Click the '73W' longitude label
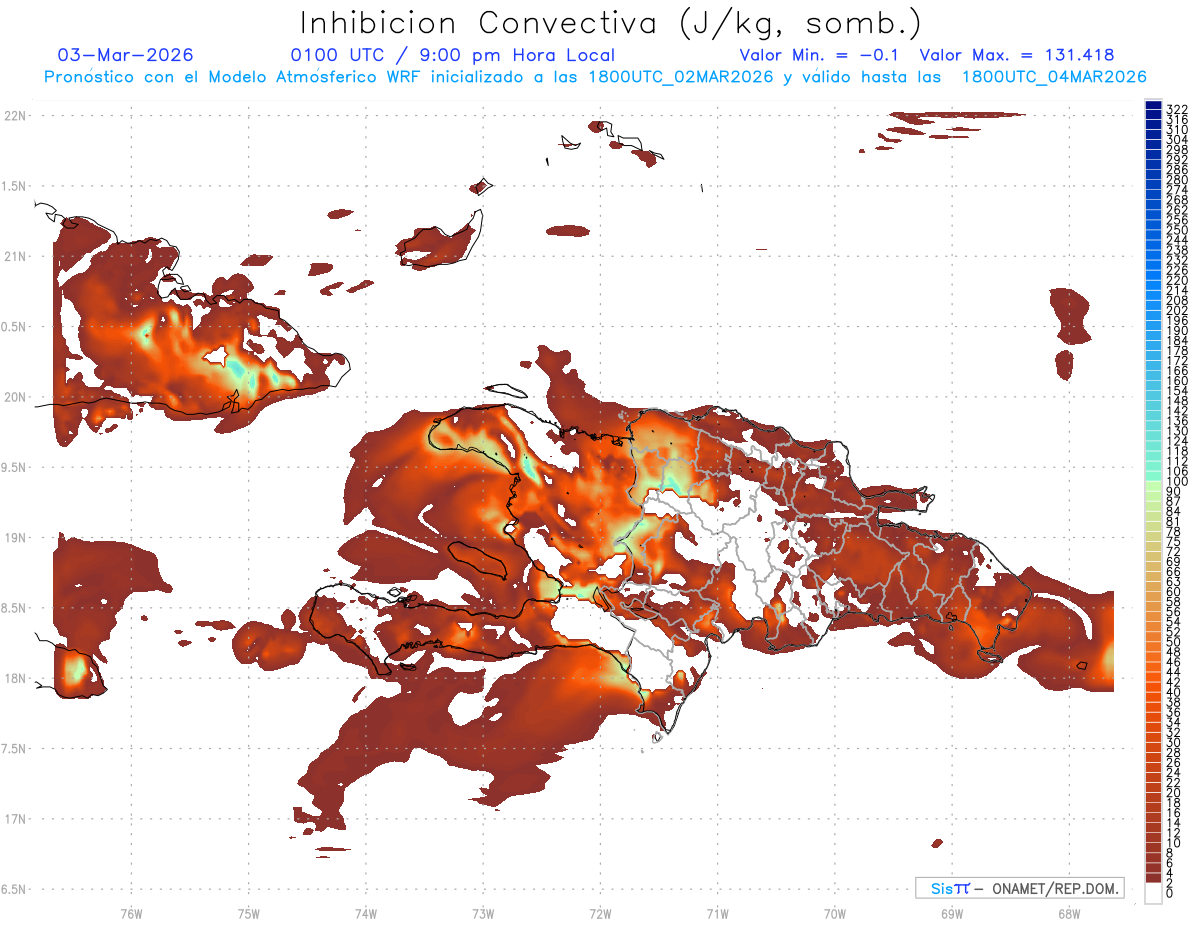Viewport: 1200px width, 927px height. (483, 913)
